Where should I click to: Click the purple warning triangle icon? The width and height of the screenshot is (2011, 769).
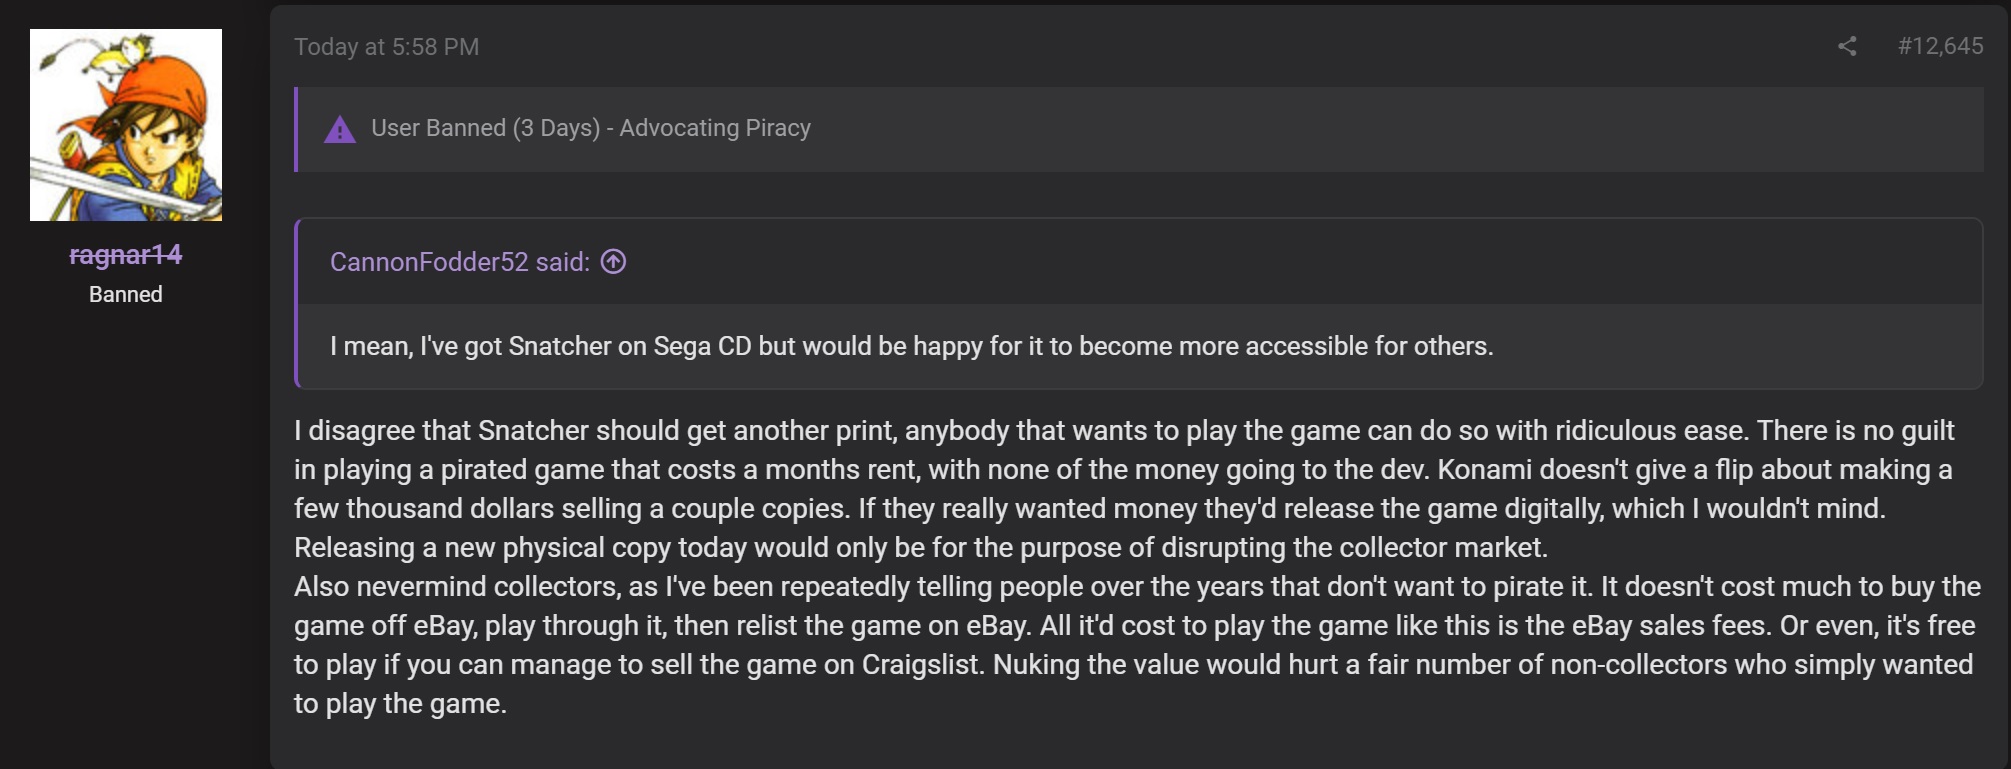click(x=340, y=130)
